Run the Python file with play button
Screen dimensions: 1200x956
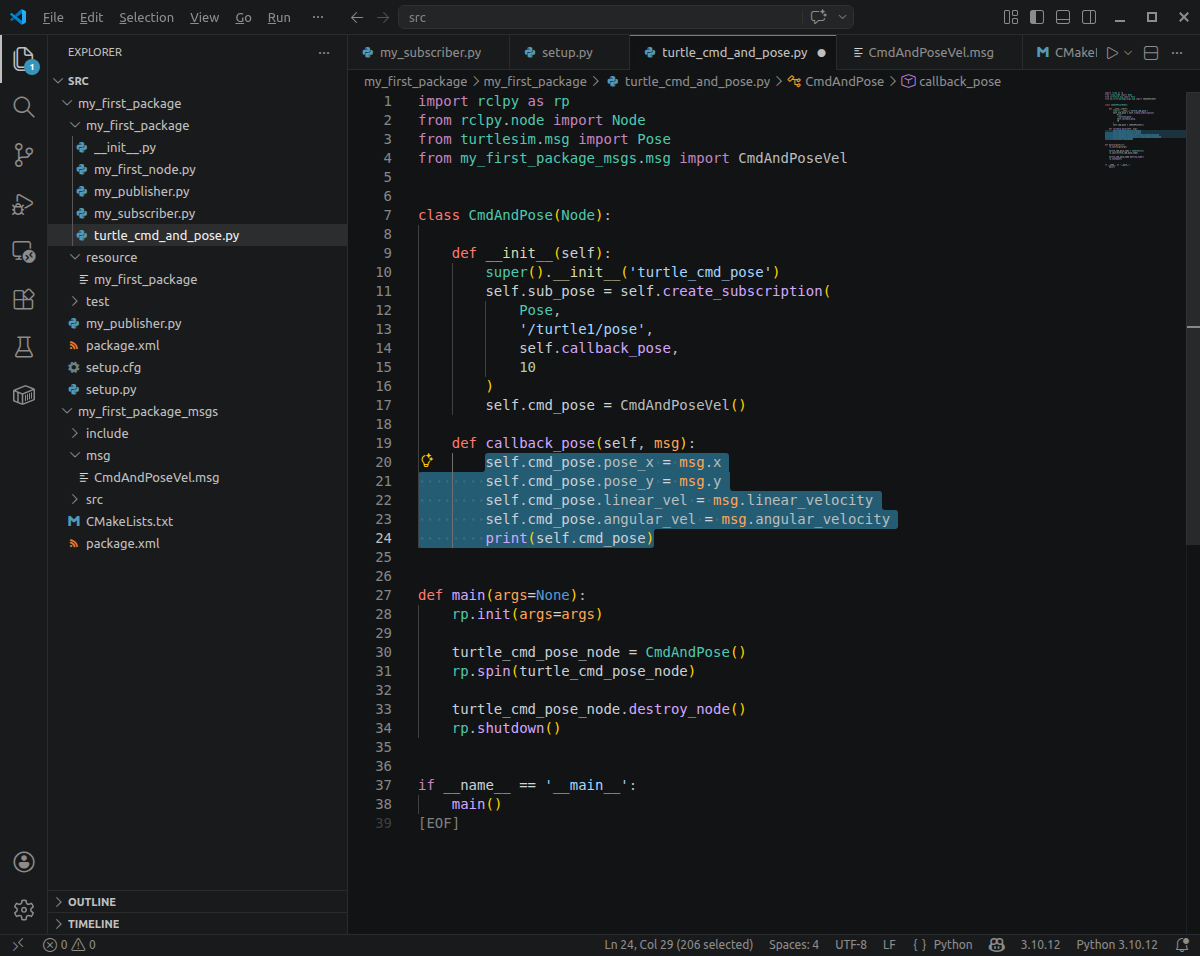(1111, 53)
